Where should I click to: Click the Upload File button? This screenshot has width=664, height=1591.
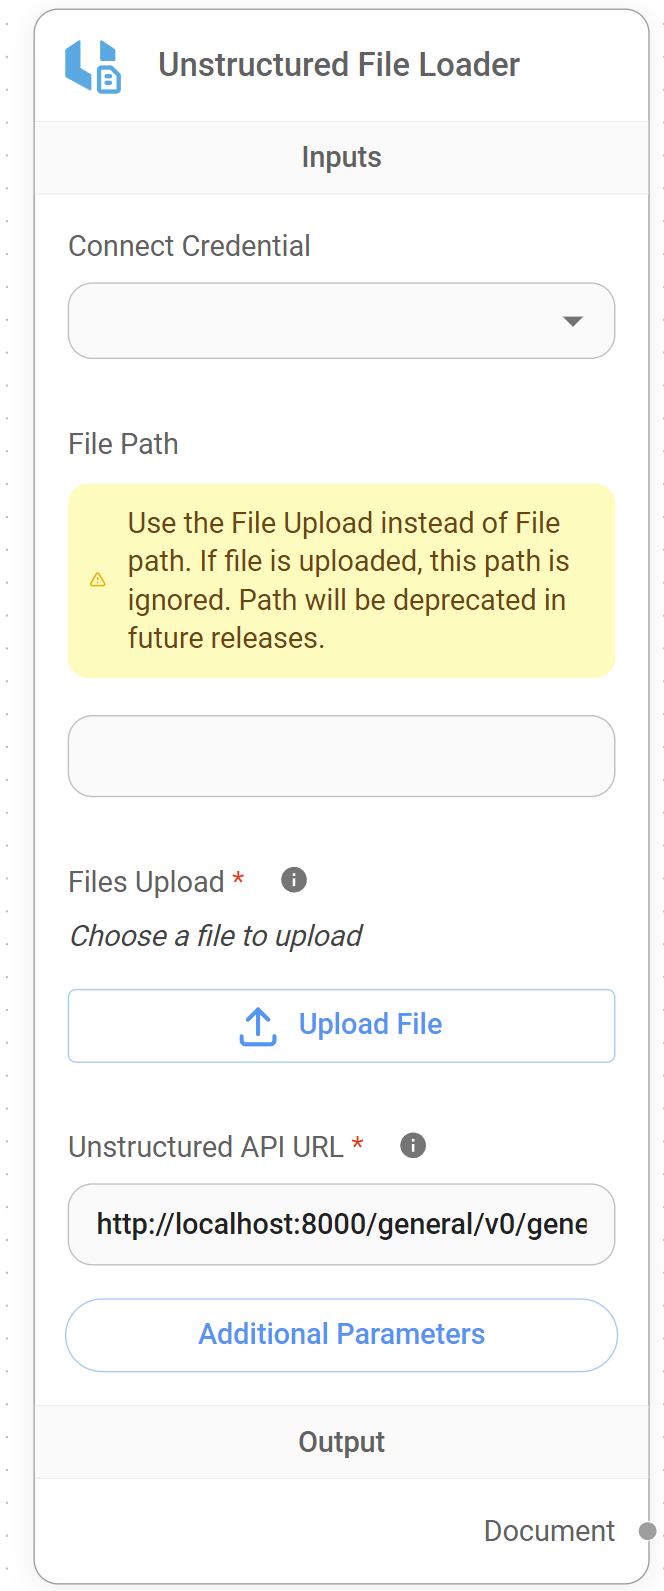pyautogui.click(x=341, y=1024)
